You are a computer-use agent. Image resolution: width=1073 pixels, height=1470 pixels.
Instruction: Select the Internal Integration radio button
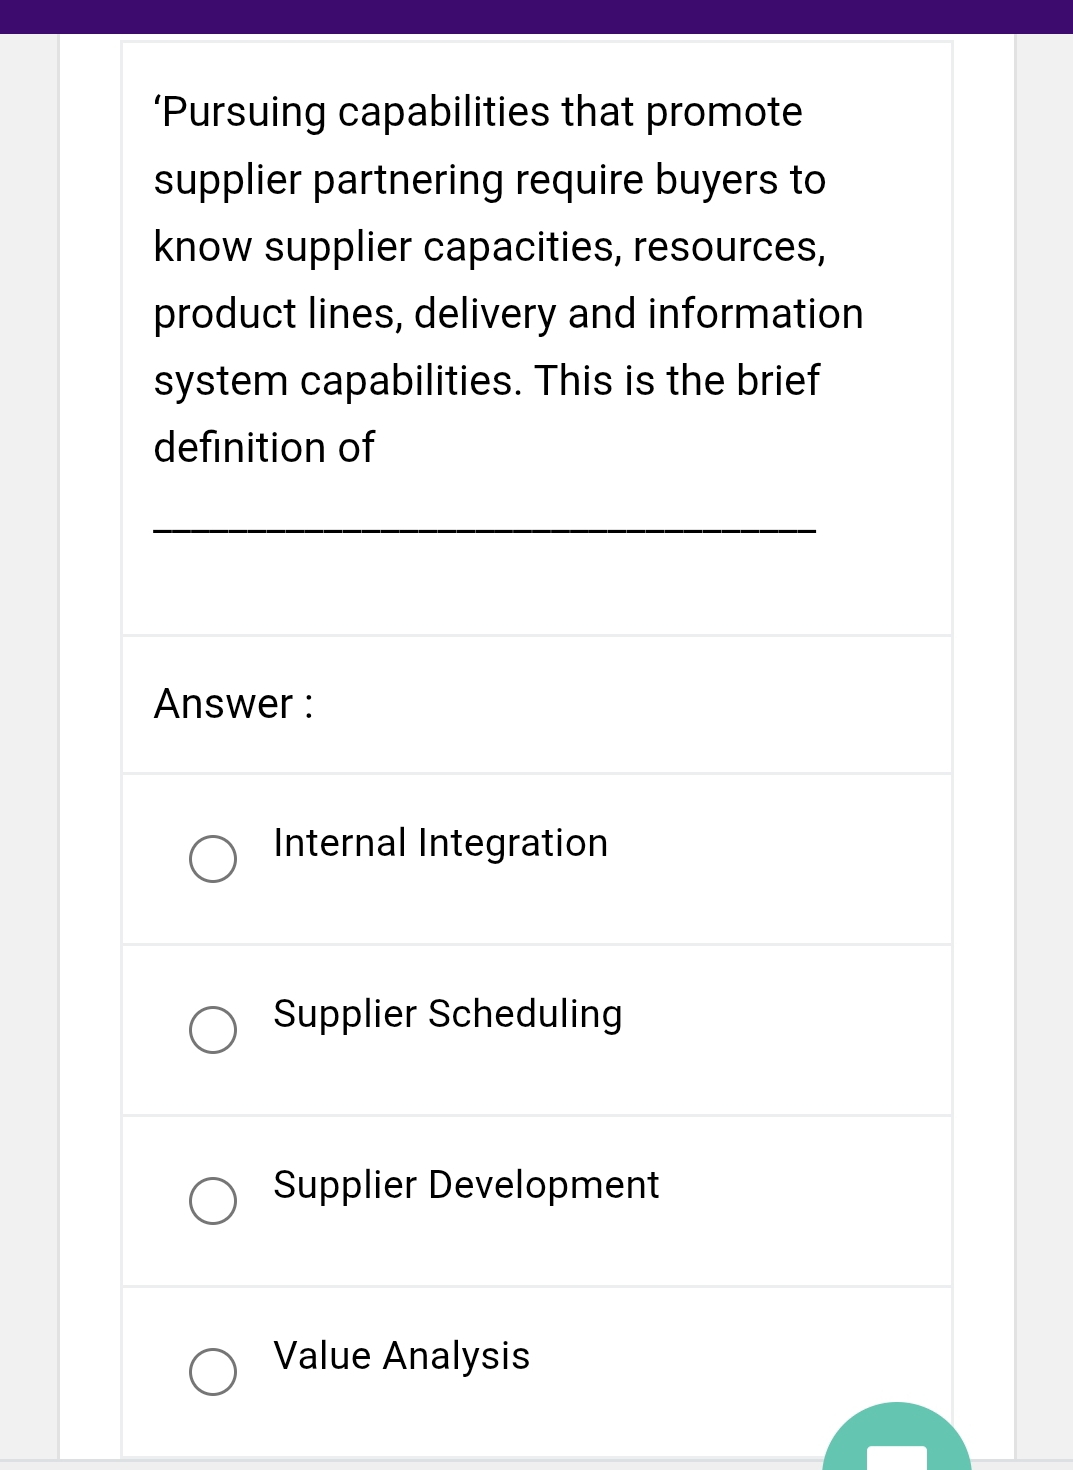point(212,858)
